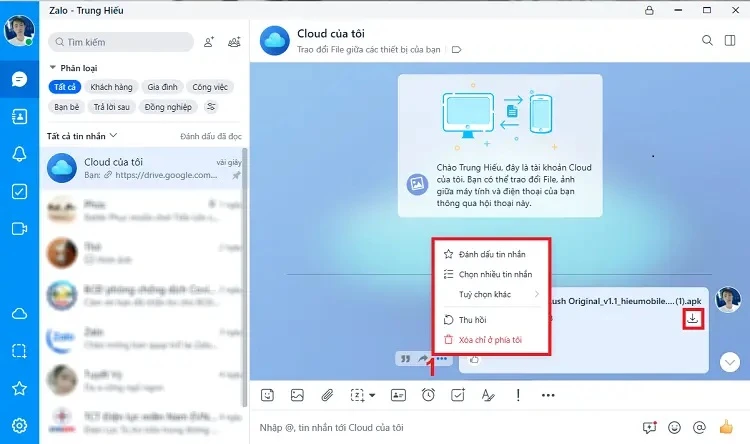Click the add friend icon
This screenshot has height=444, width=750.
tap(208, 42)
